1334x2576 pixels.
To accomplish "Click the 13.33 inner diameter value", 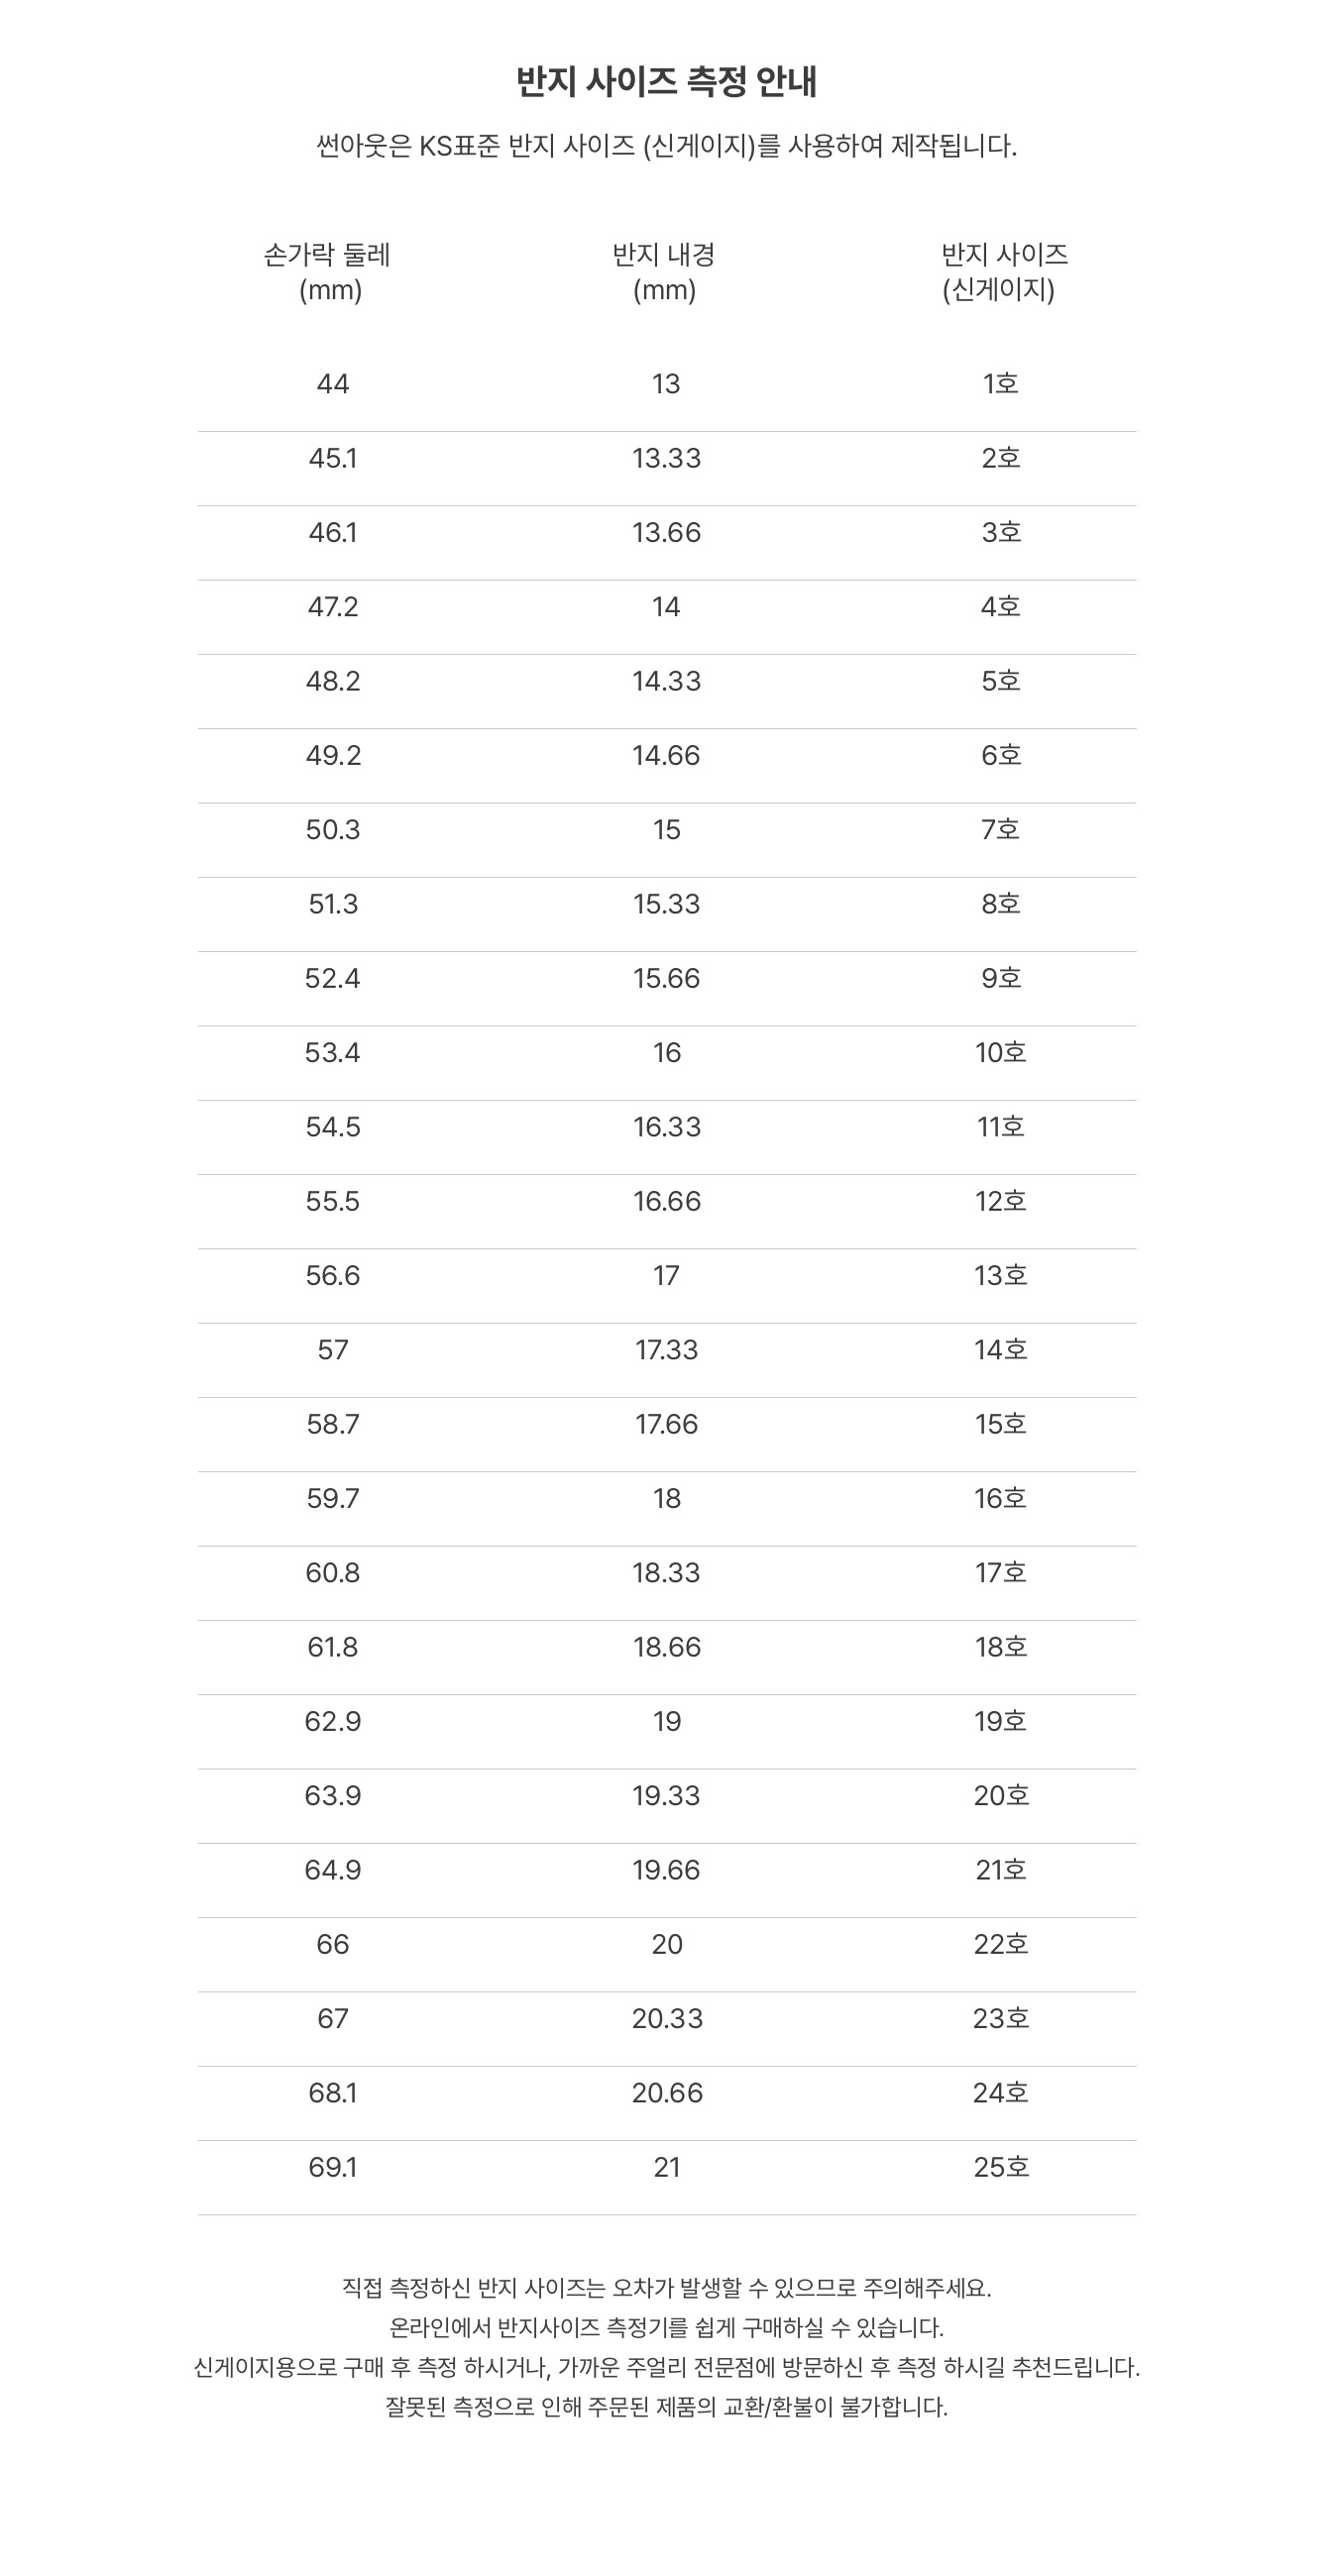I will click(666, 458).
